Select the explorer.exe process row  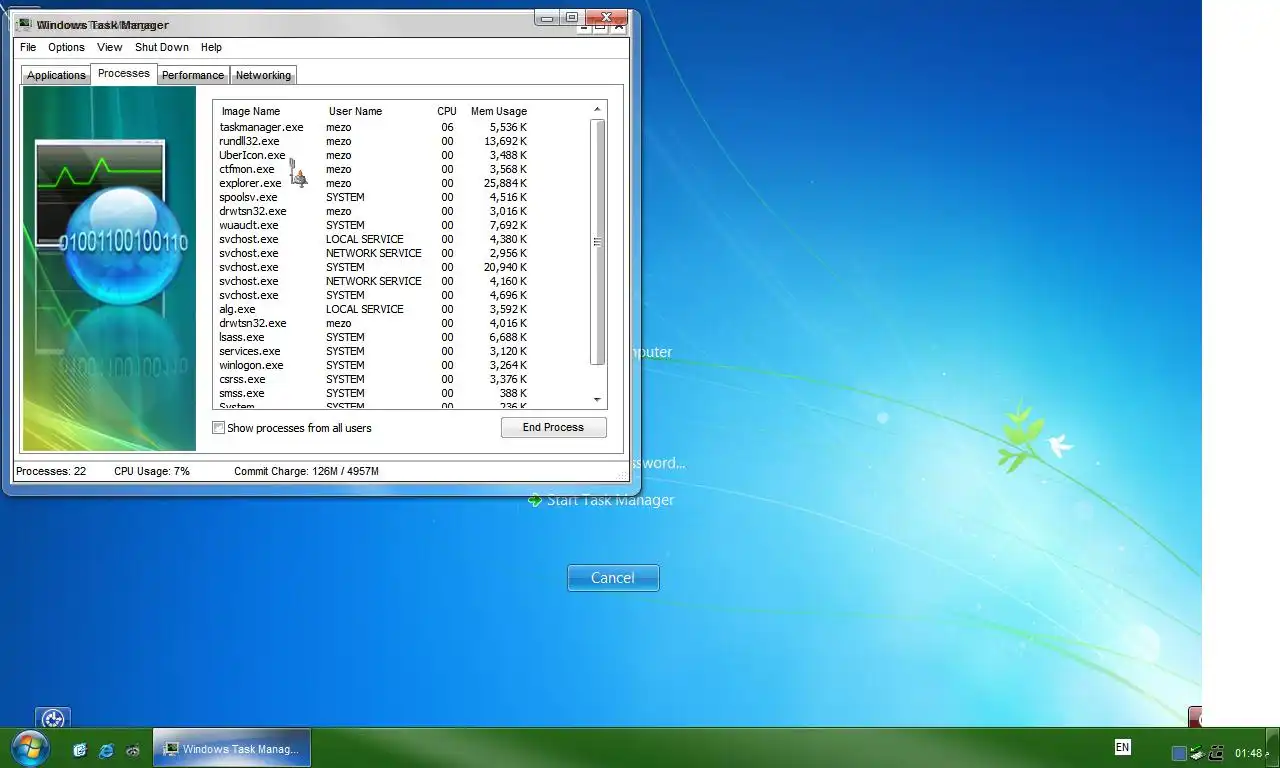coord(373,183)
